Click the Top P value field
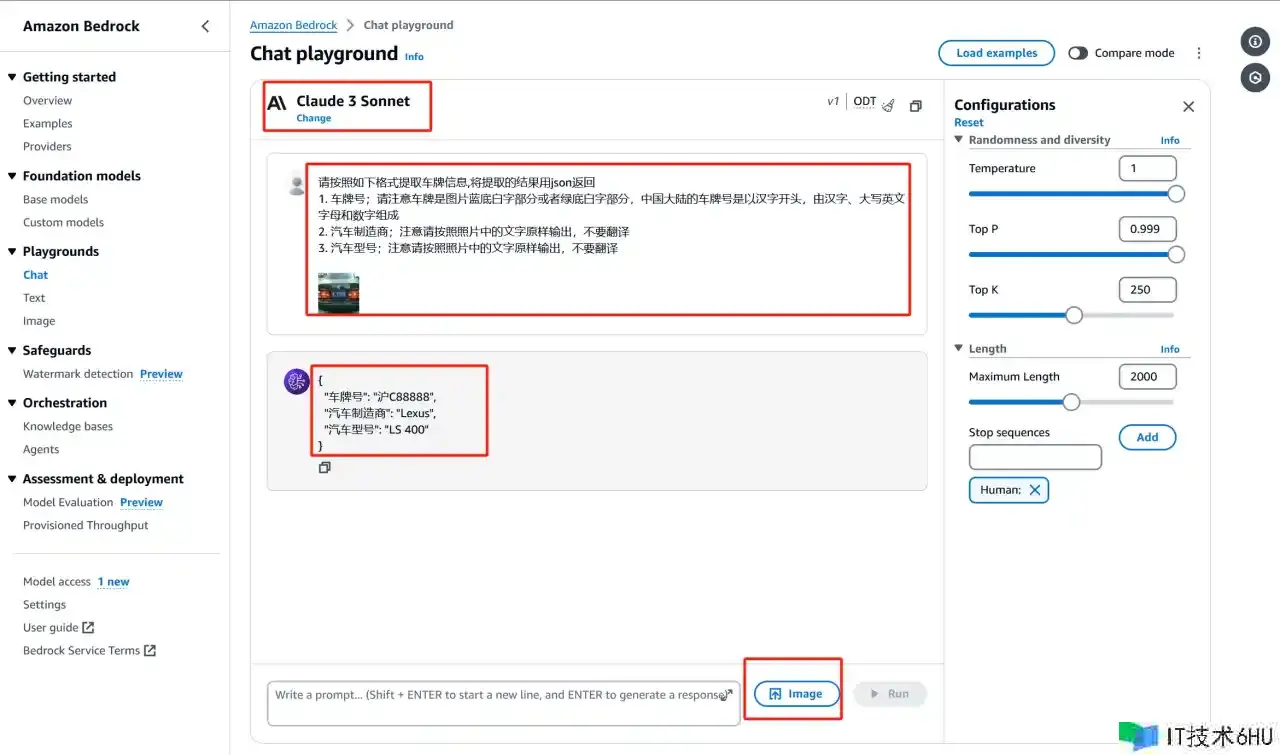This screenshot has width=1280, height=755. tap(1147, 229)
